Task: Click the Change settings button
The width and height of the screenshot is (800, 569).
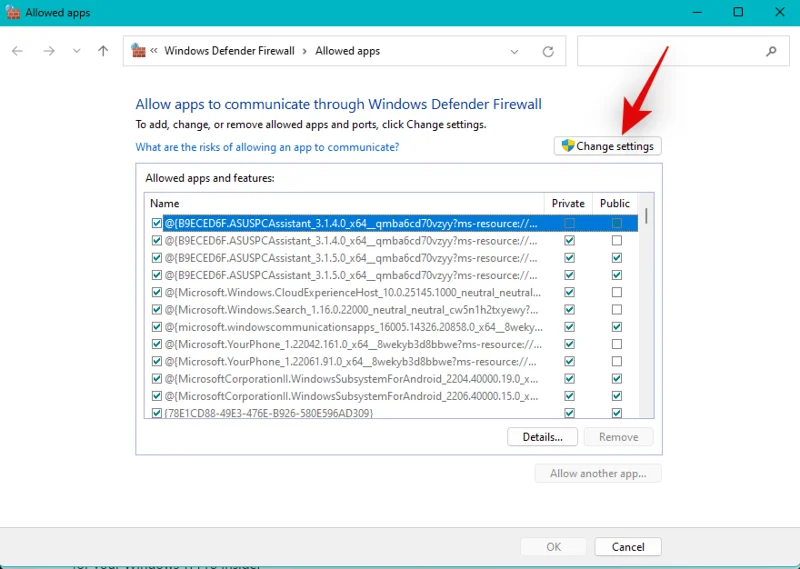Action: point(607,146)
